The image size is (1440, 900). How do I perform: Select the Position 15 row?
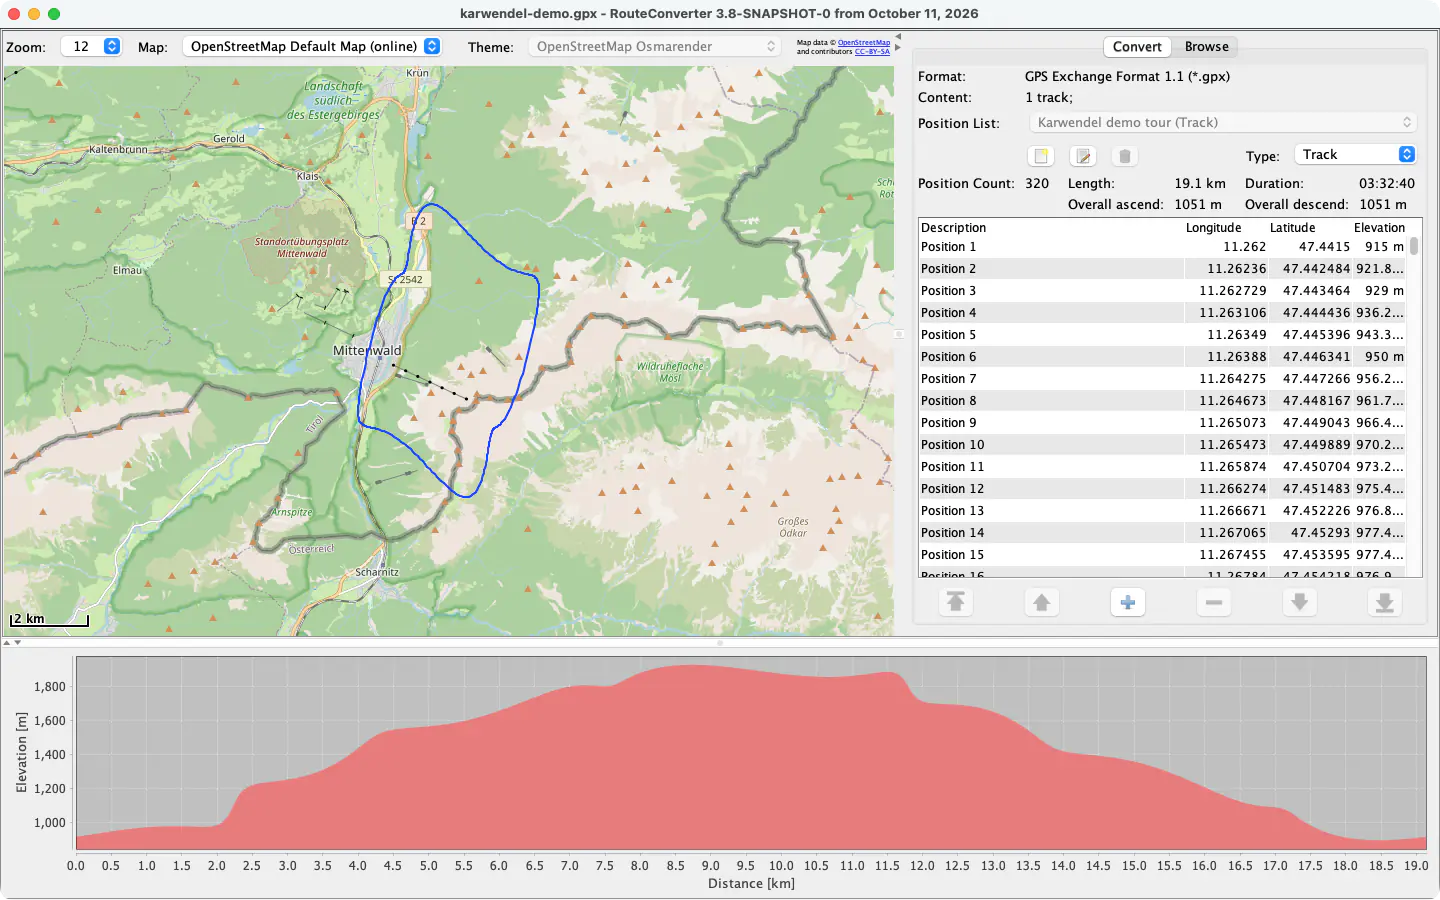point(1164,555)
